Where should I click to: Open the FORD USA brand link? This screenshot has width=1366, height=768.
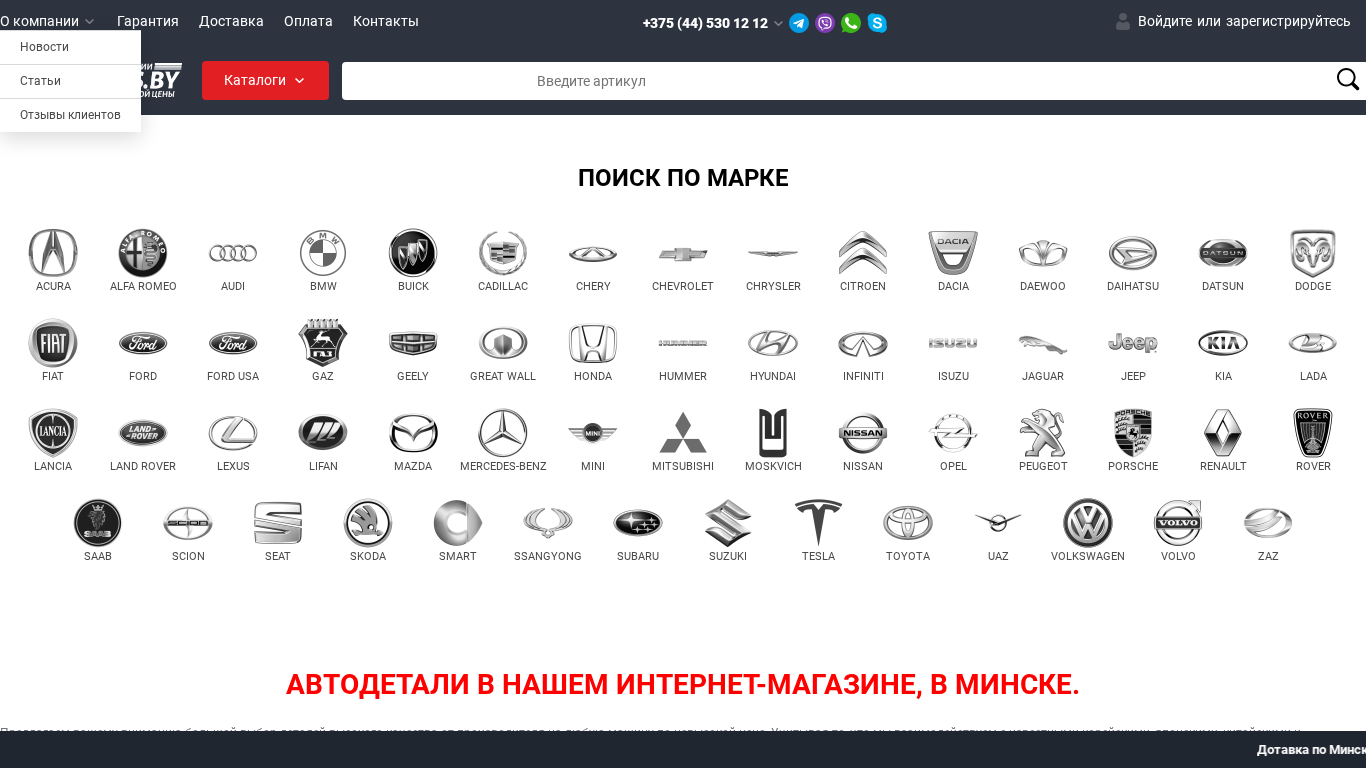233,376
